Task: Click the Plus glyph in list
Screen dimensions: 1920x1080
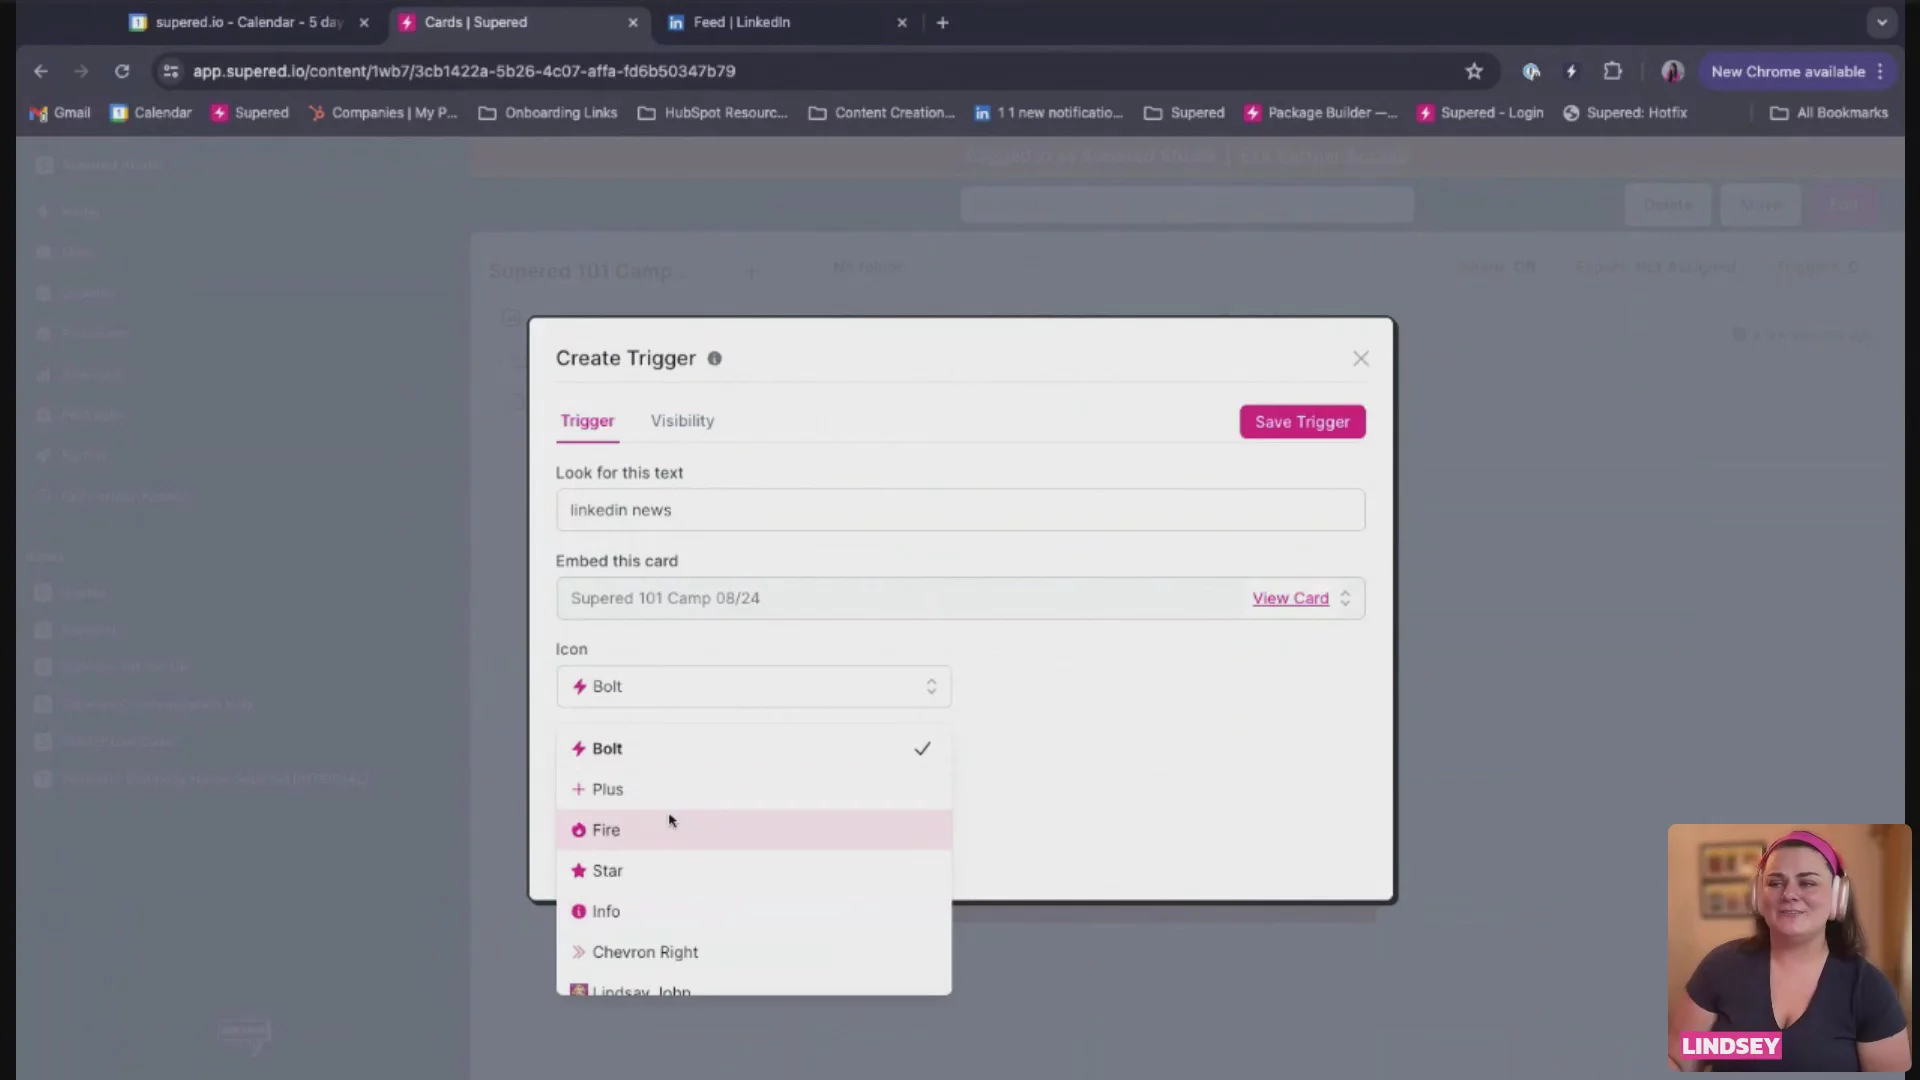Action: point(578,789)
